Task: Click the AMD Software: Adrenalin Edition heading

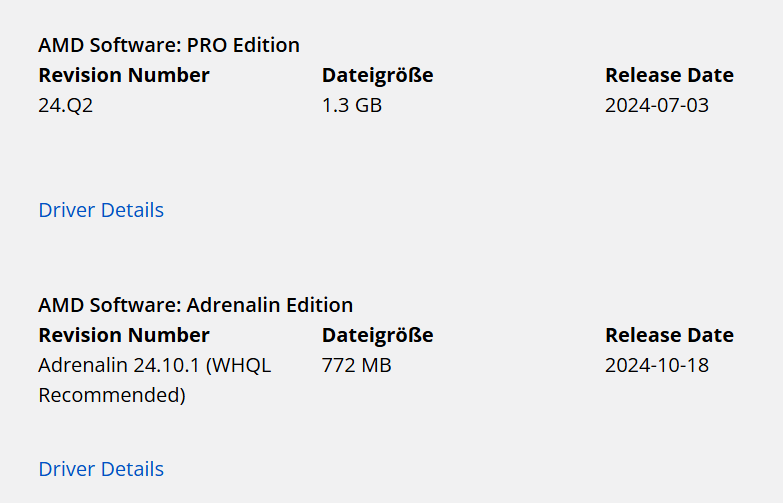Action: (195, 305)
